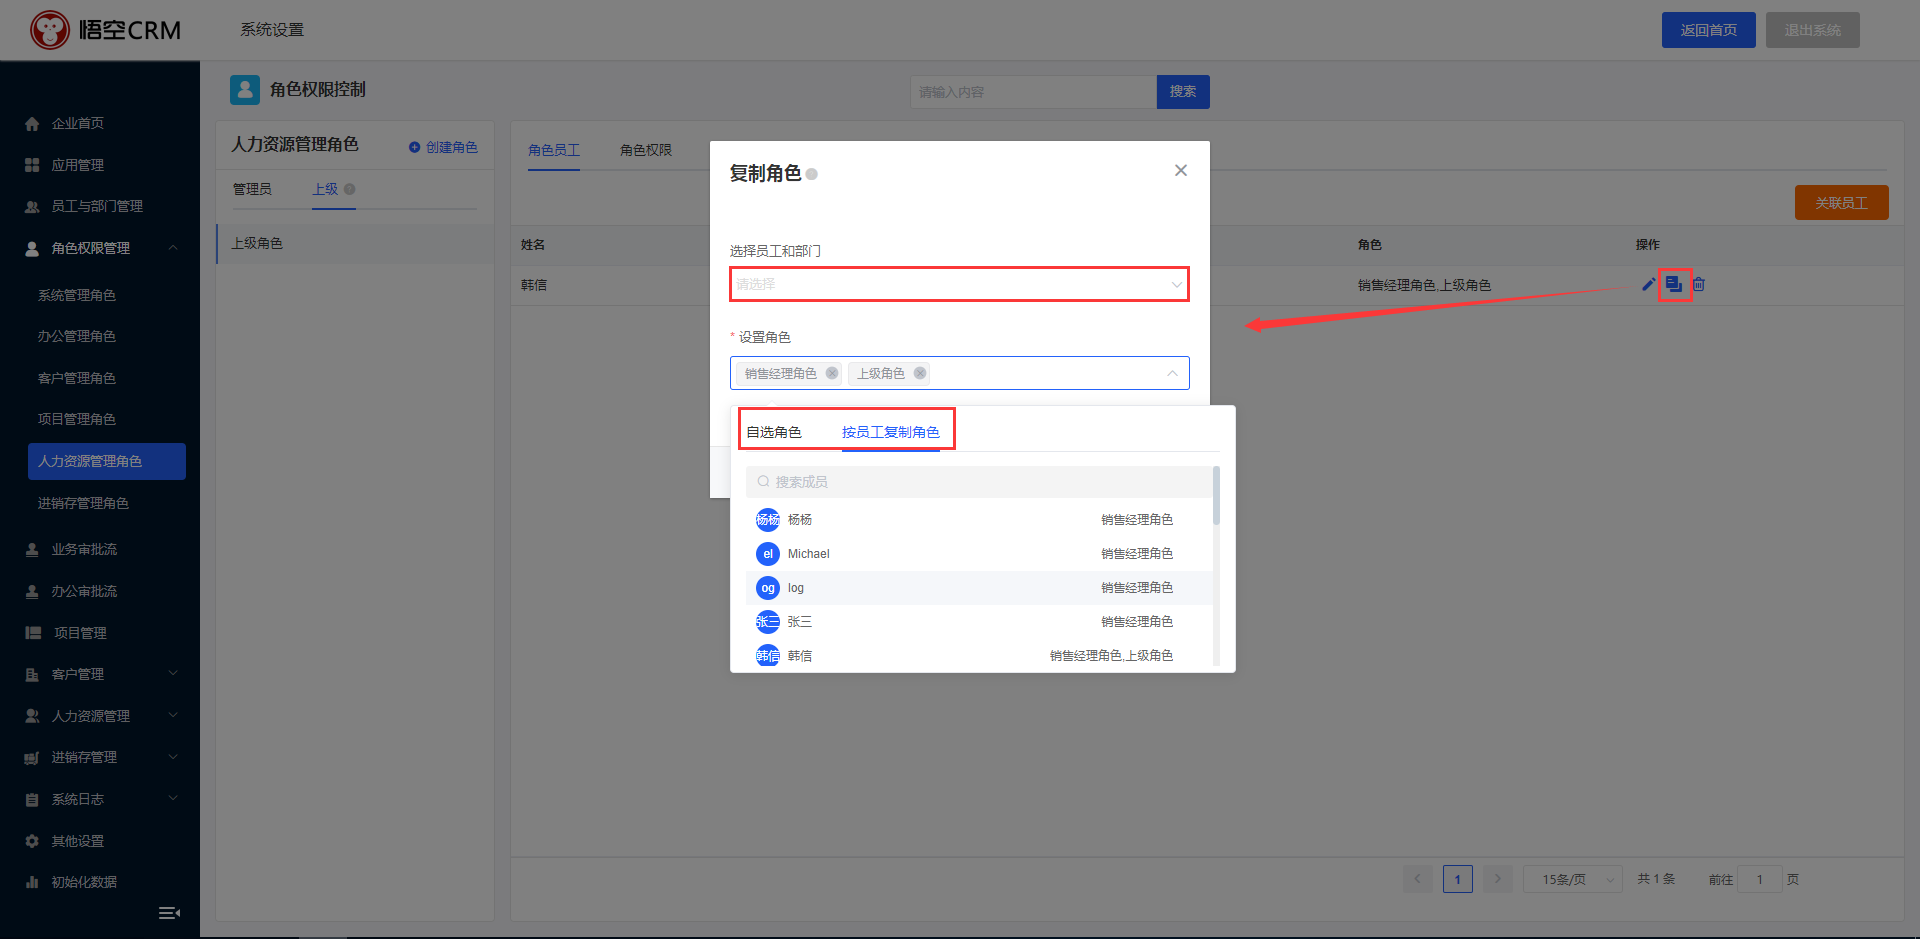Click the 角色权限管理 person icon
Image resolution: width=1920 pixels, height=939 pixels.
tap(32, 248)
